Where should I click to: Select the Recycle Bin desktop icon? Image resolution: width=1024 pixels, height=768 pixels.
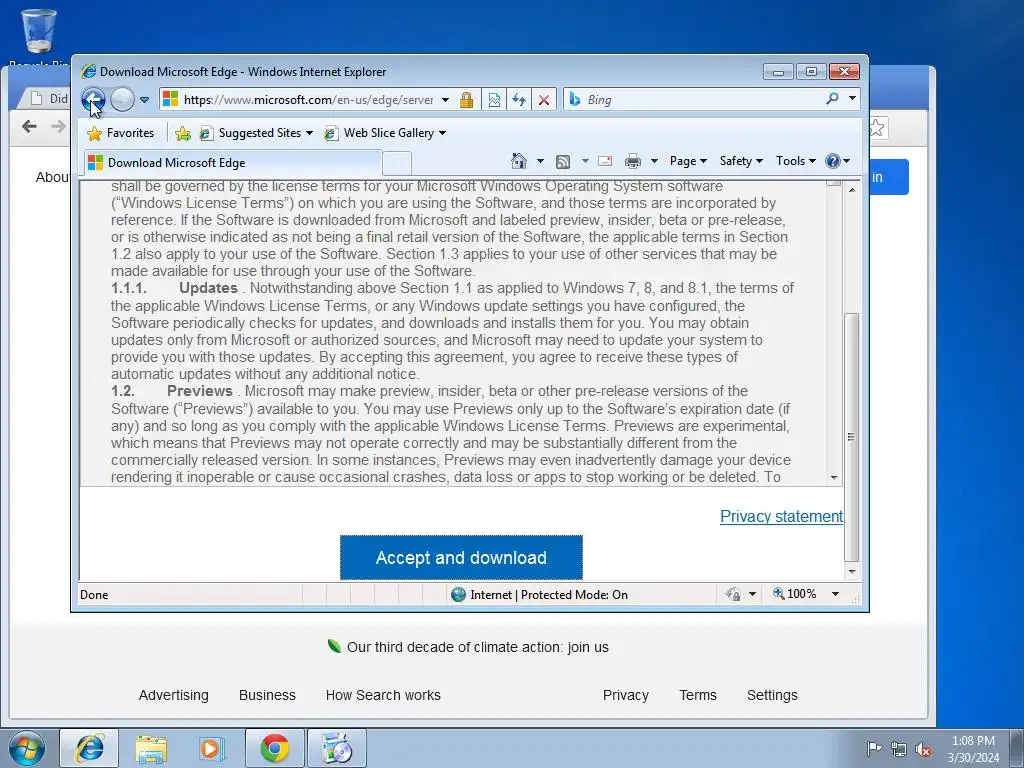click(x=39, y=38)
